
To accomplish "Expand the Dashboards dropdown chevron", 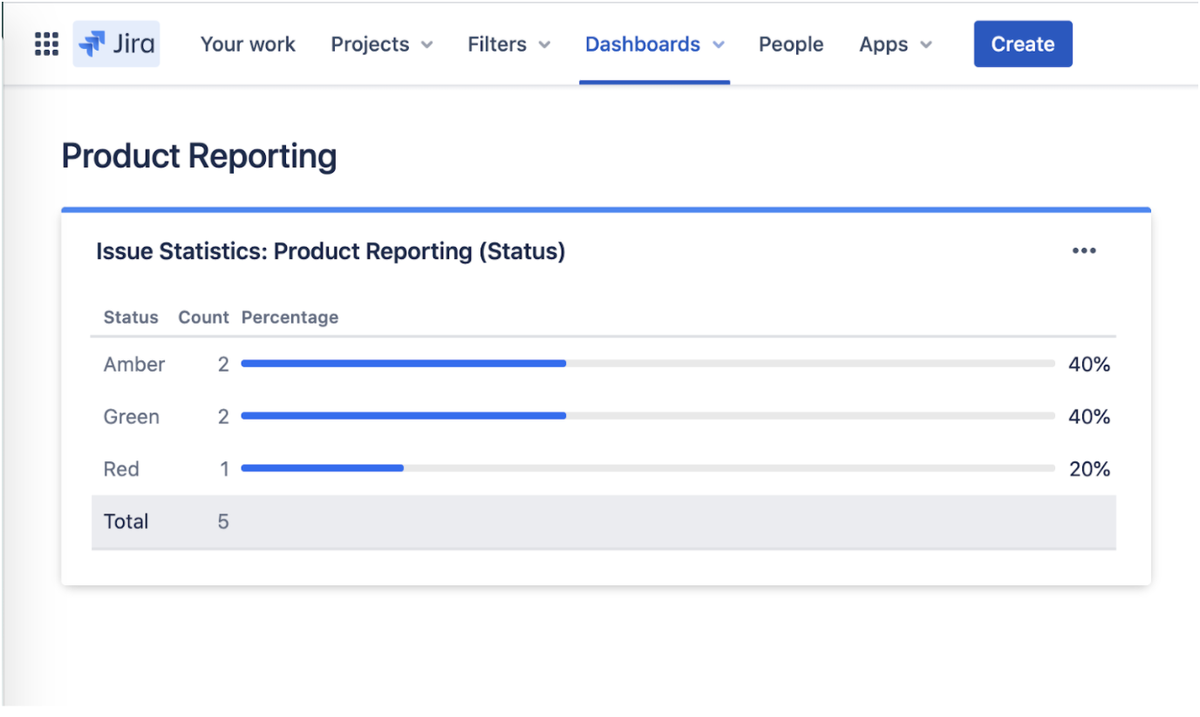I will (718, 45).
